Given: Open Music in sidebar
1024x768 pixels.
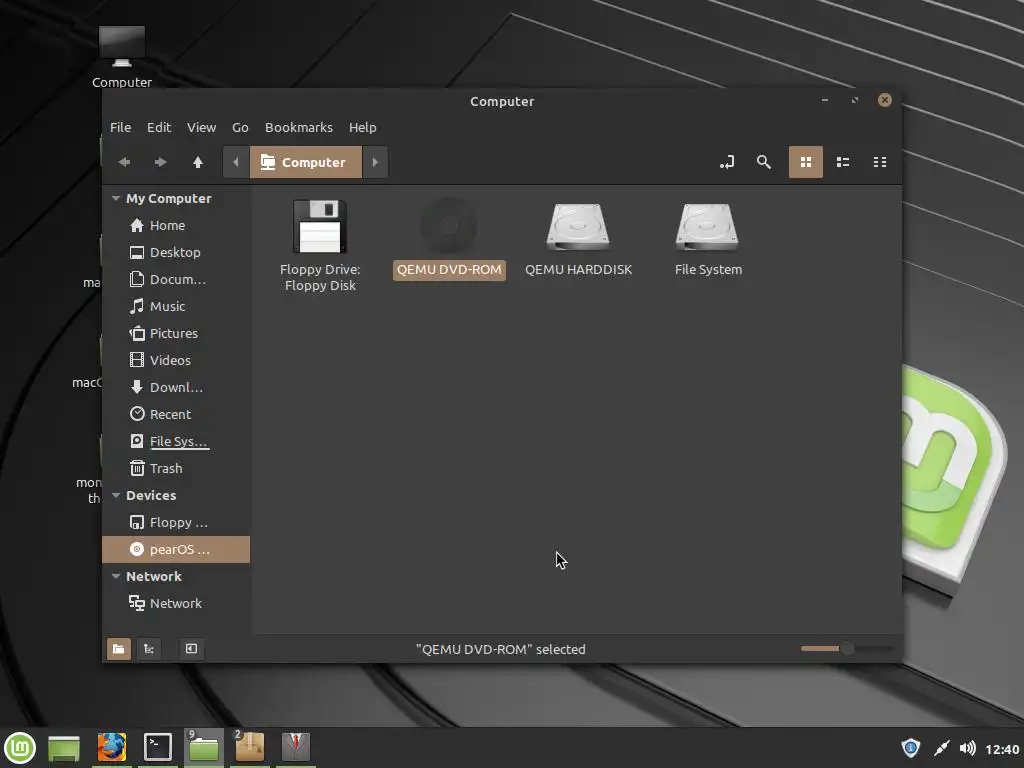Looking at the screenshot, I should [176, 306].
